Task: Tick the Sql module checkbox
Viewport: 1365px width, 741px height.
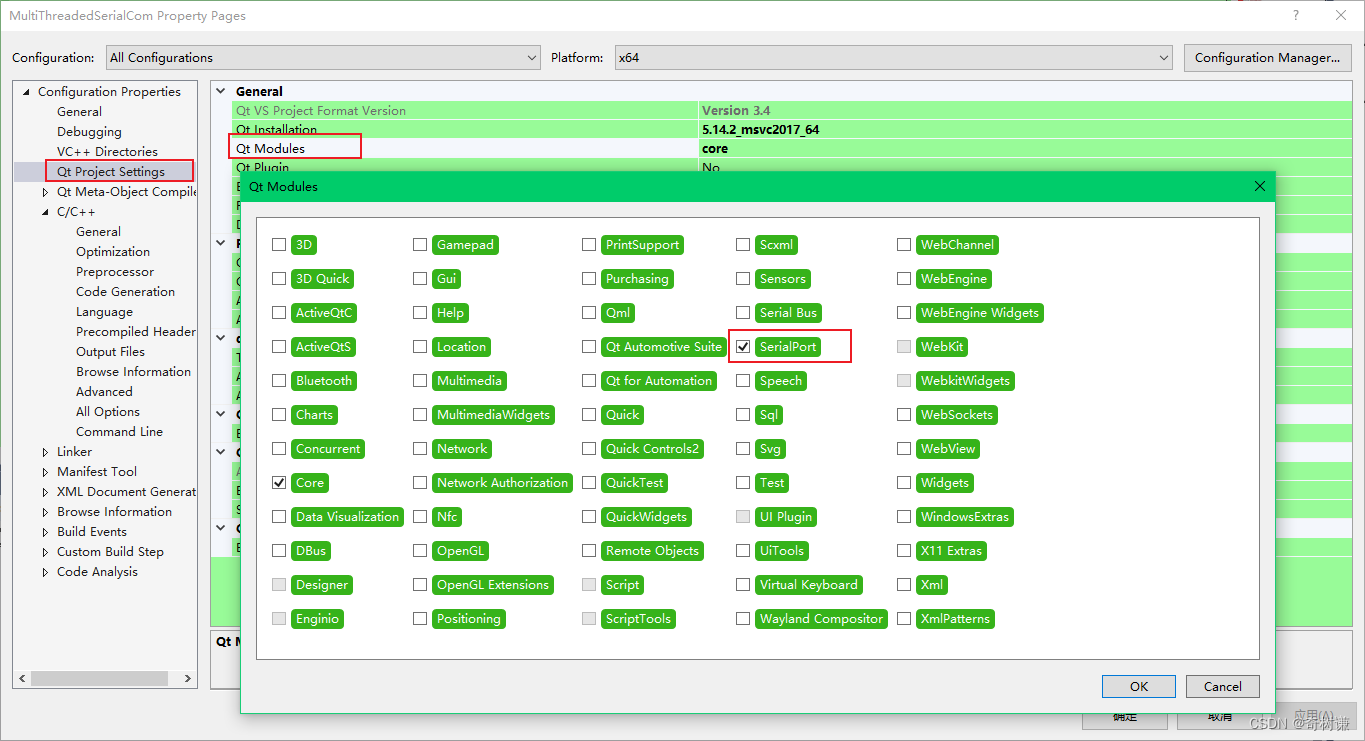Action: (743, 415)
